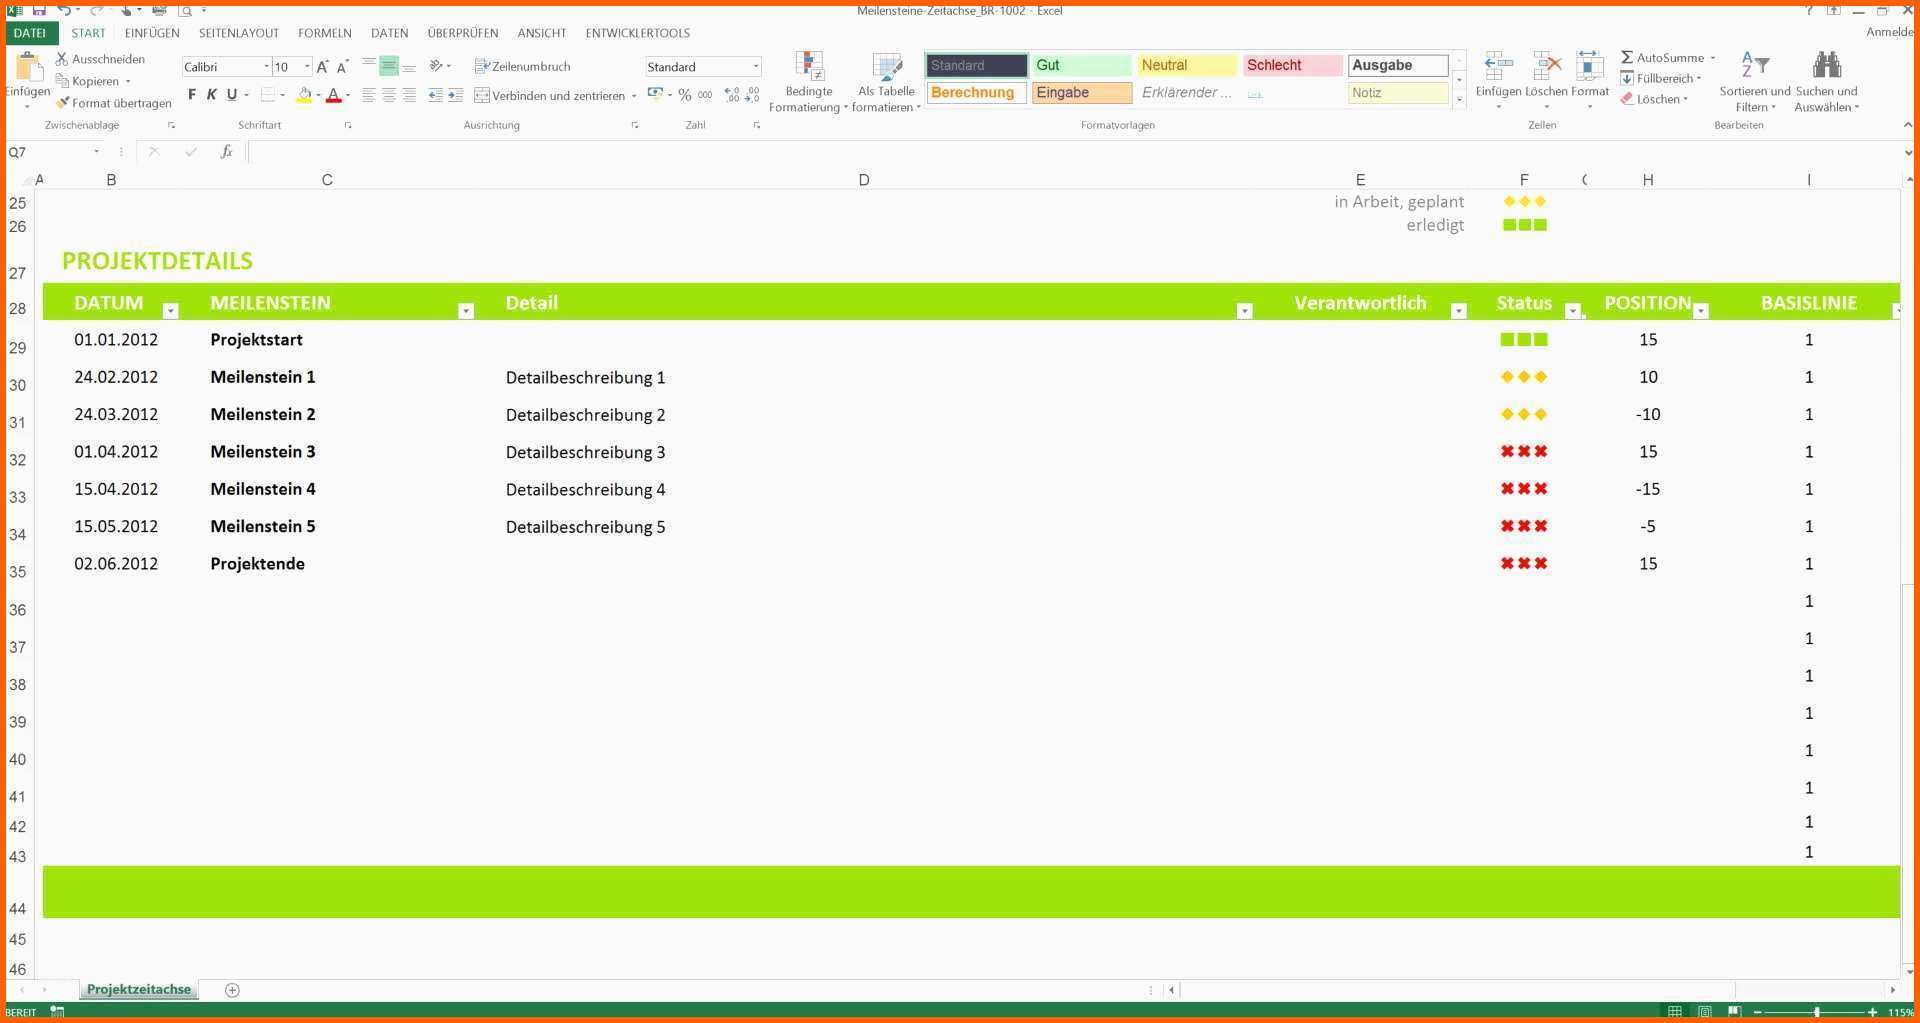The height and width of the screenshot is (1023, 1920).
Task: Toggle Zeilenumbruch wrap text
Action: click(x=522, y=66)
